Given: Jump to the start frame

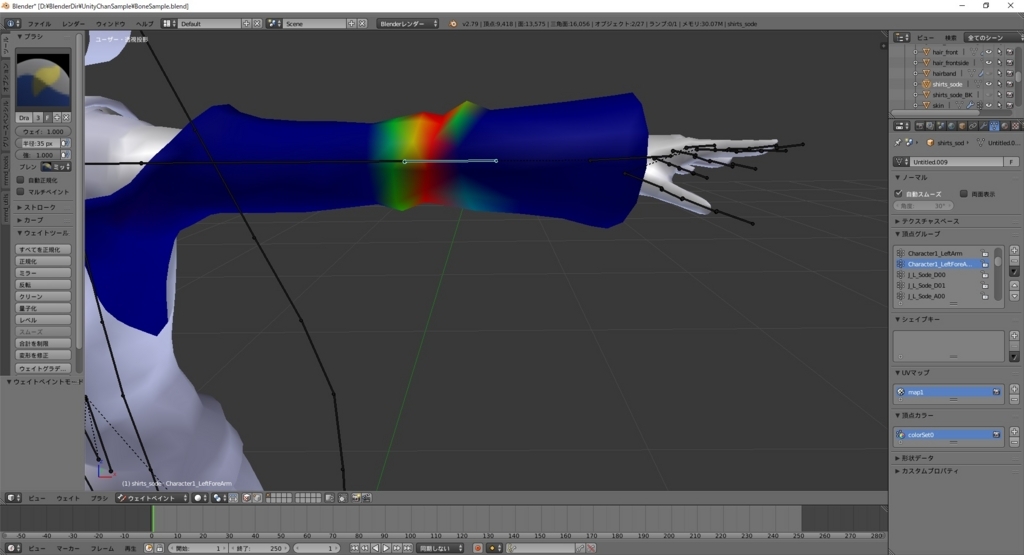Looking at the screenshot, I should 355,548.
